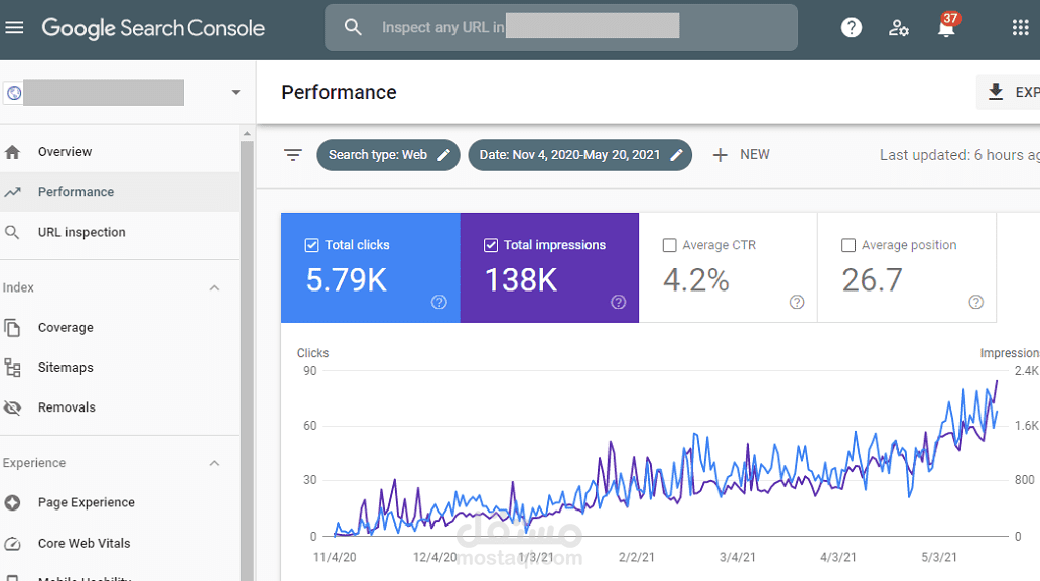The height and width of the screenshot is (581, 1040).
Task: Select Performance in sidebar
Action: click(x=119, y=192)
